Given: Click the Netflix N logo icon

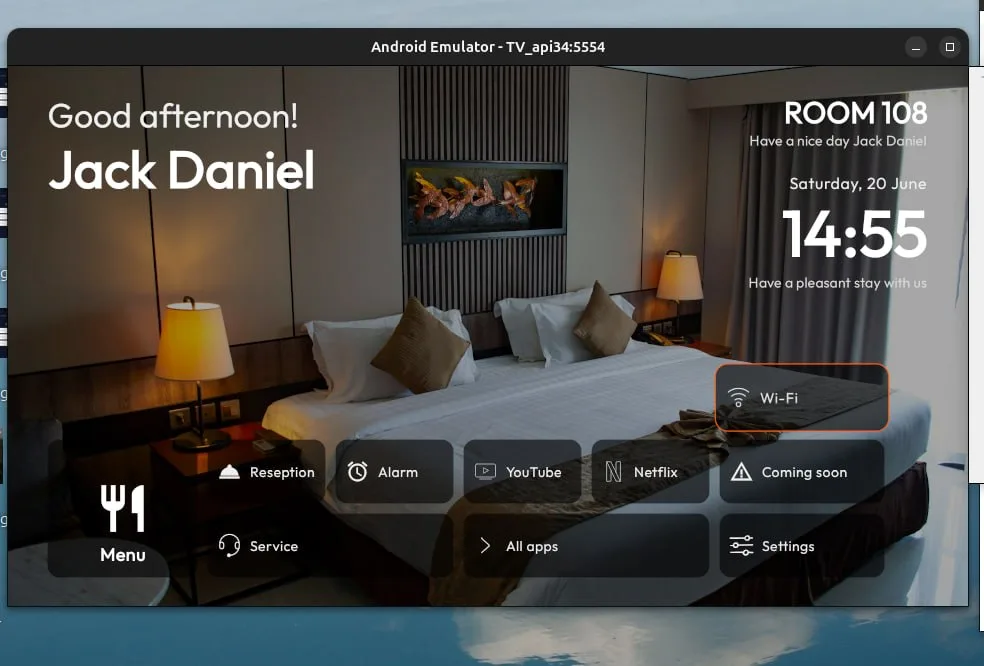Looking at the screenshot, I should point(613,471).
